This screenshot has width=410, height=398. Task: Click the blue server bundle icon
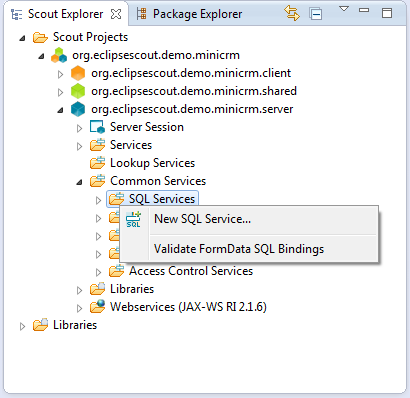click(x=78, y=109)
